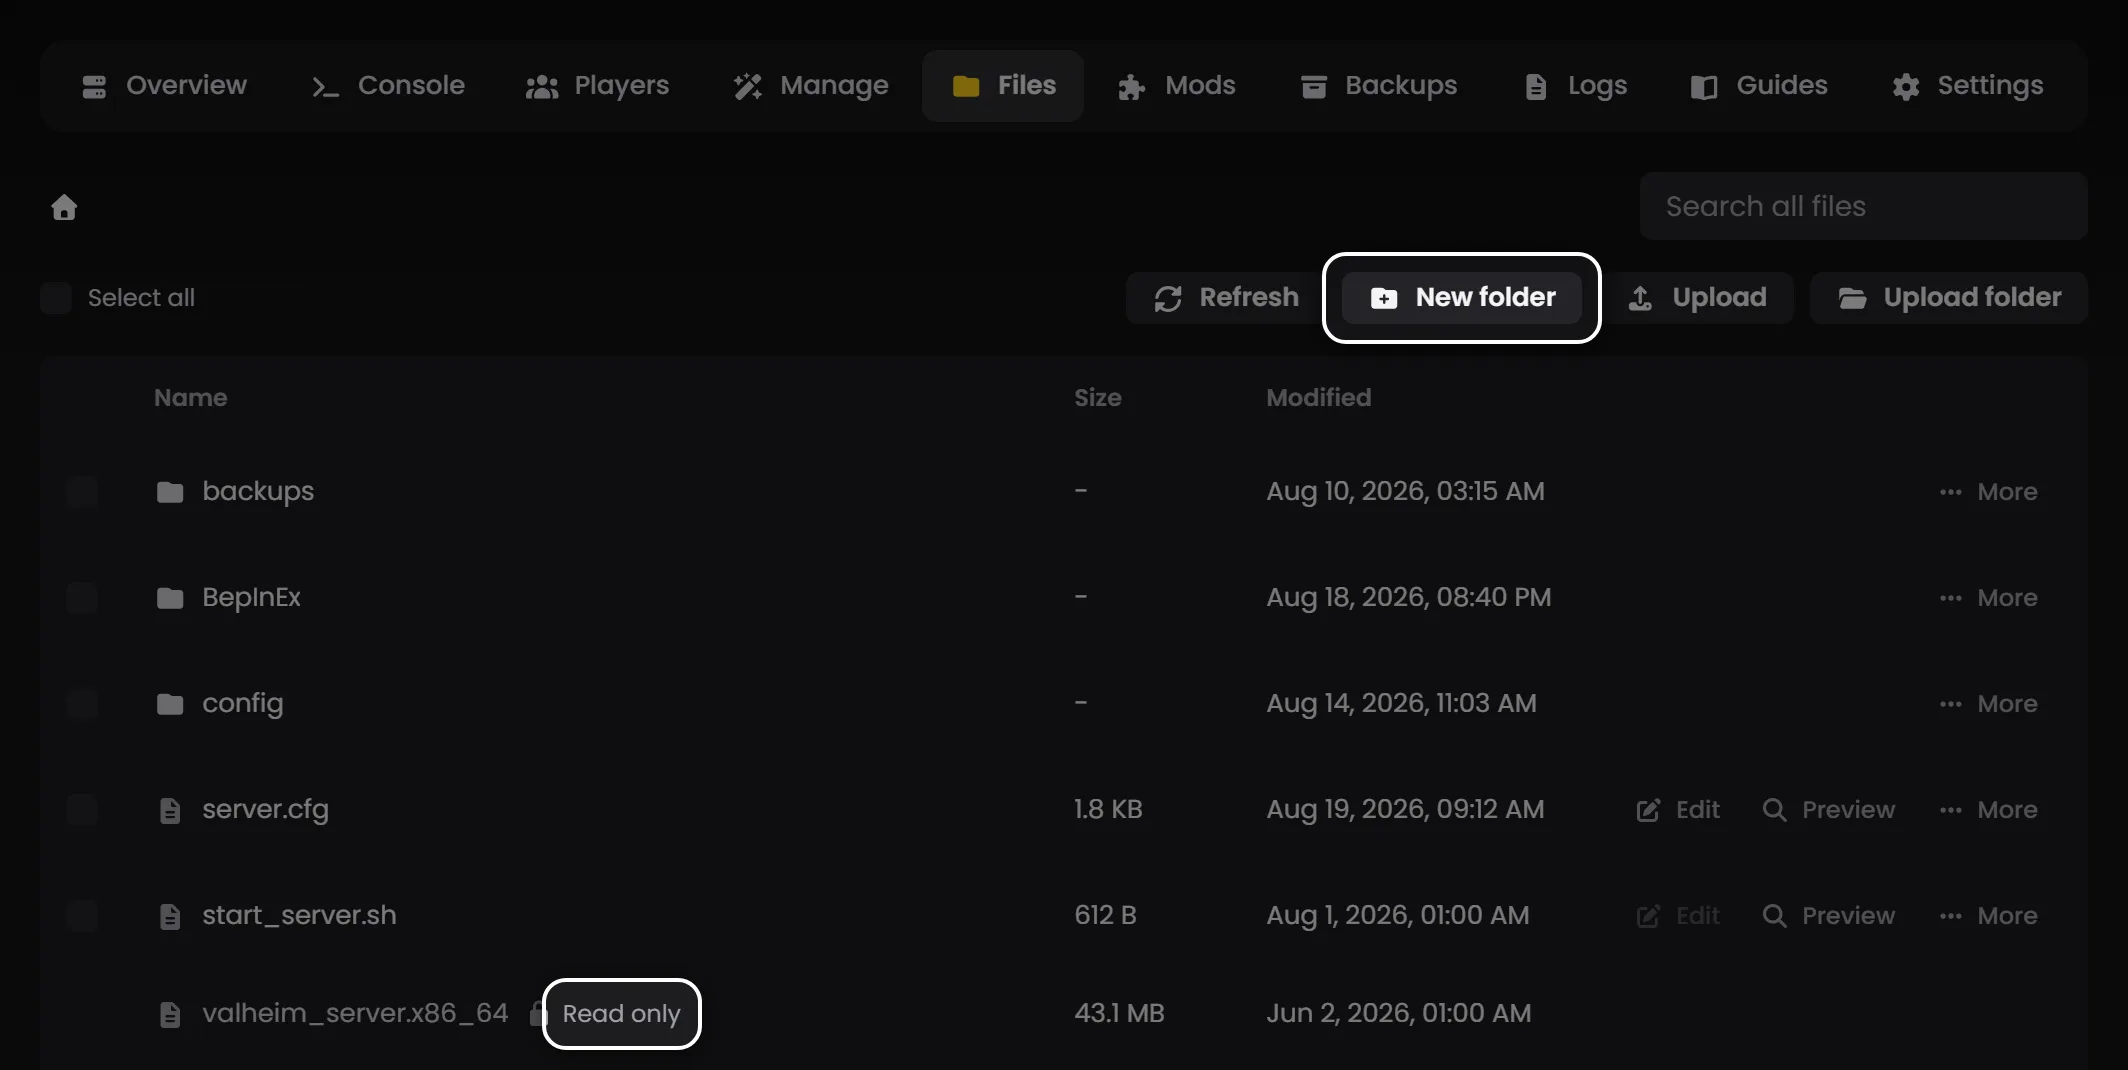
Task: Click the Modified column header
Action: 1319,398
